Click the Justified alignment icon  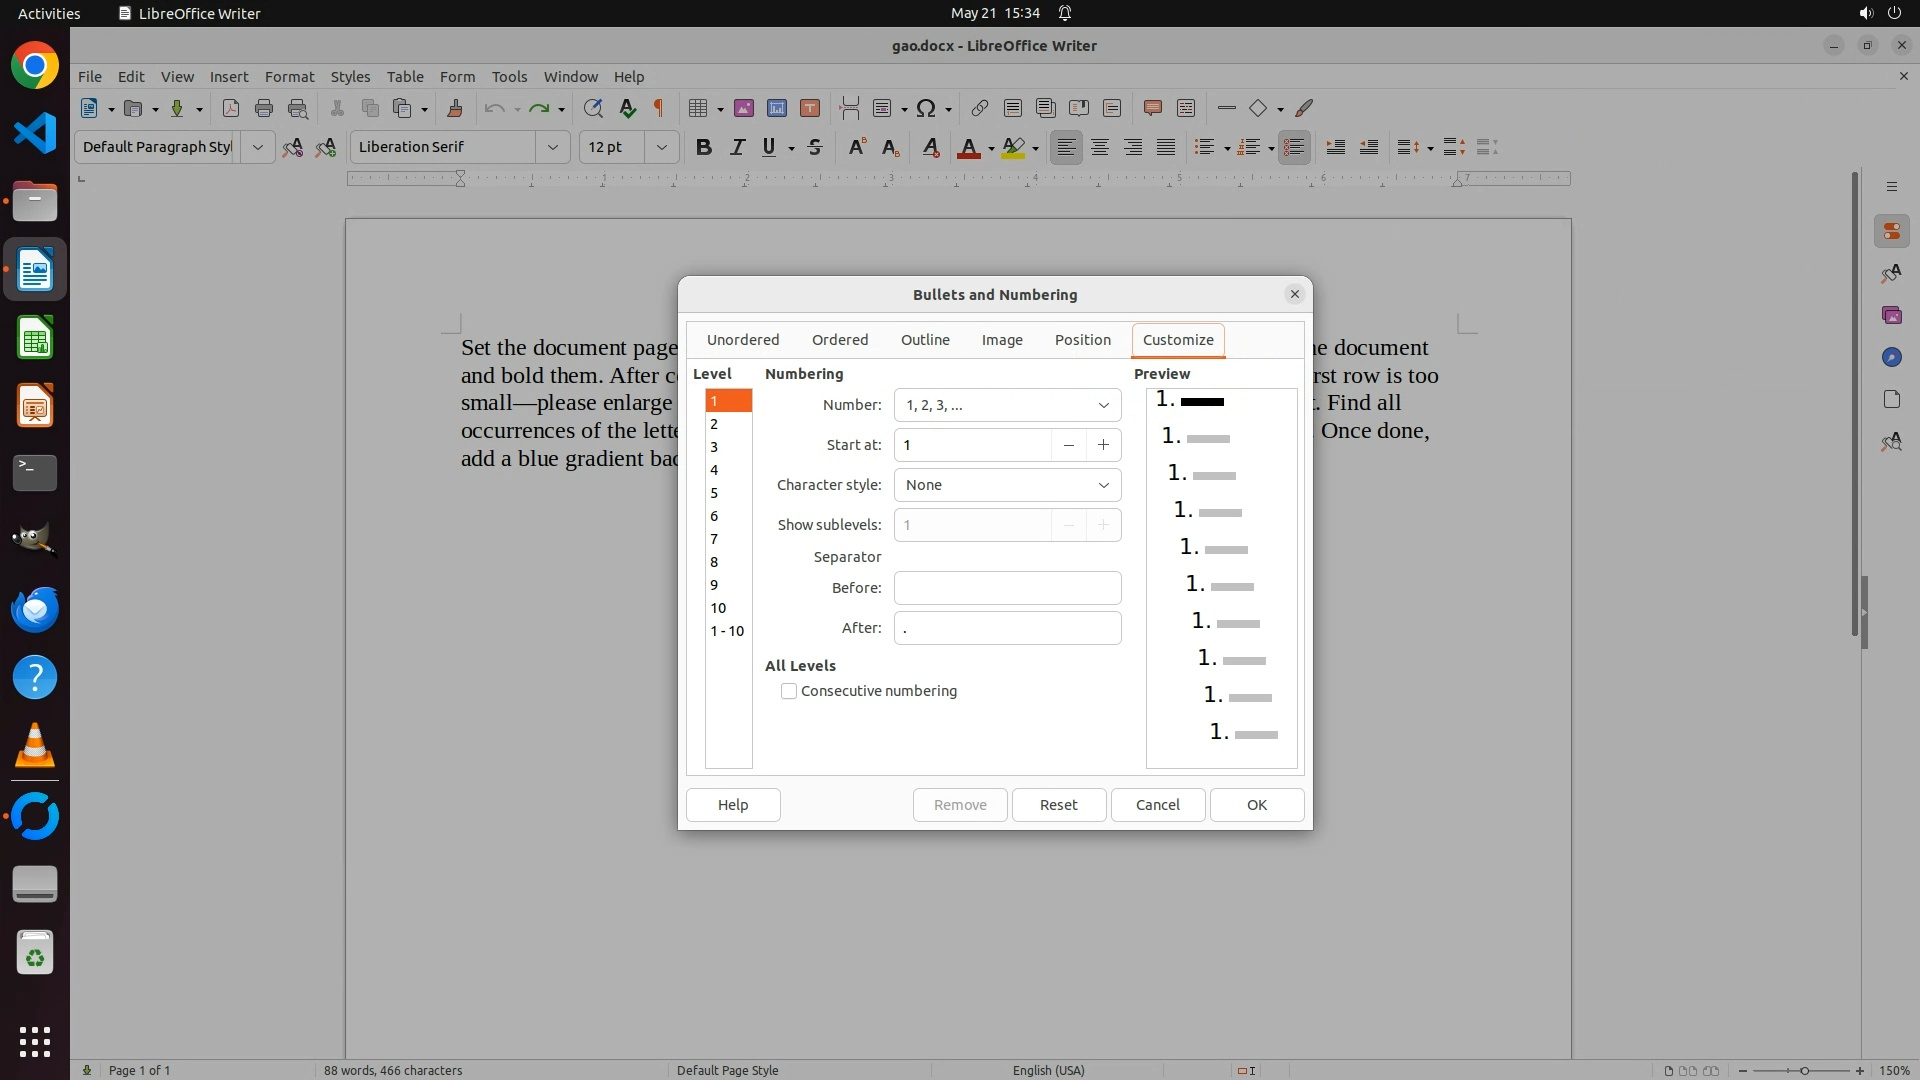tap(1166, 147)
